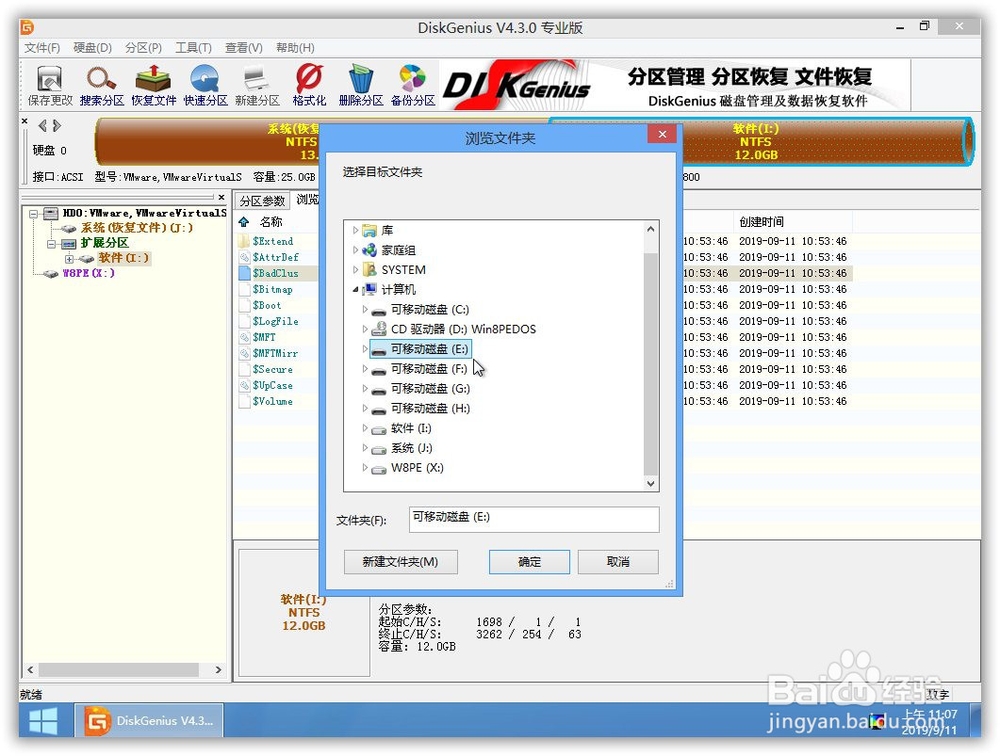Open the 查看(V) menu
Image resolution: width=1000 pixels, height=756 pixels.
pyautogui.click(x=243, y=47)
